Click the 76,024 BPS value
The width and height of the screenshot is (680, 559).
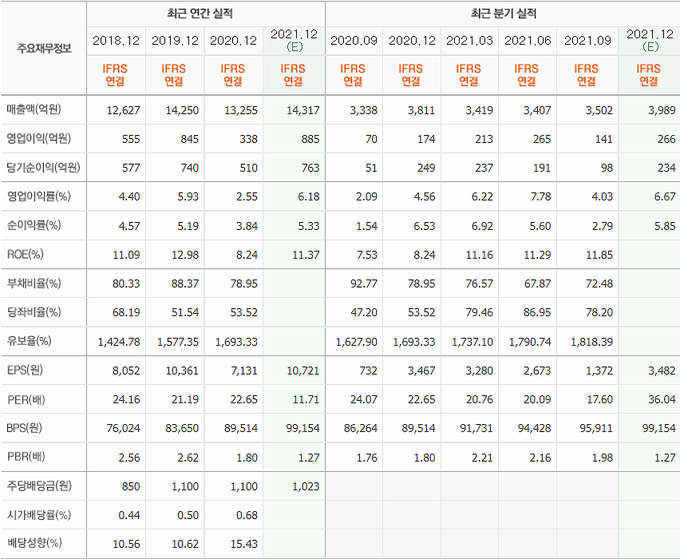(123, 428)
